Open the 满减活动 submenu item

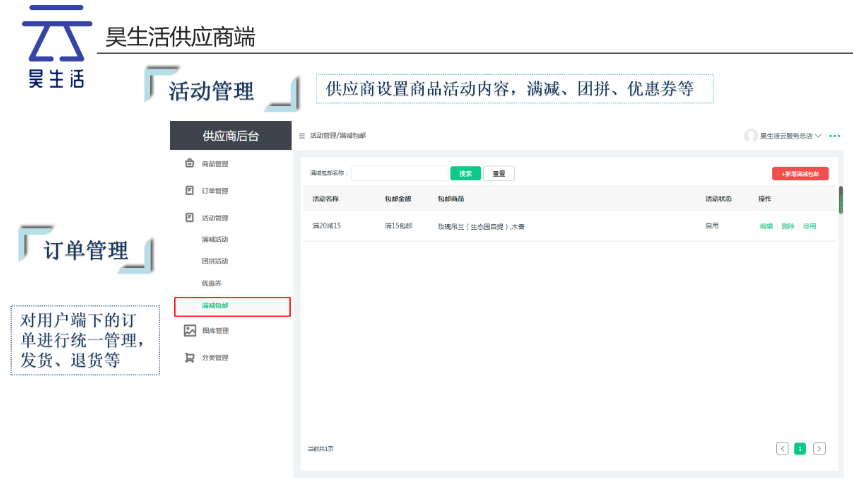214,239
